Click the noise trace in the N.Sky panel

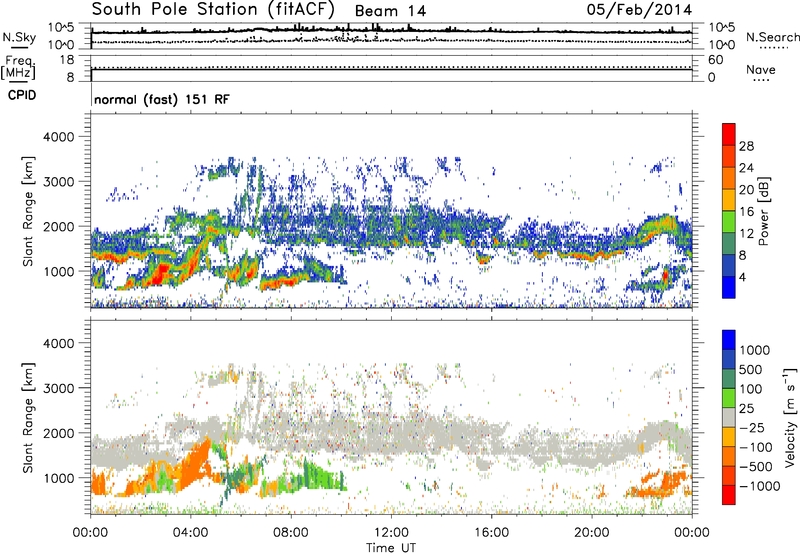coord(391,31)
